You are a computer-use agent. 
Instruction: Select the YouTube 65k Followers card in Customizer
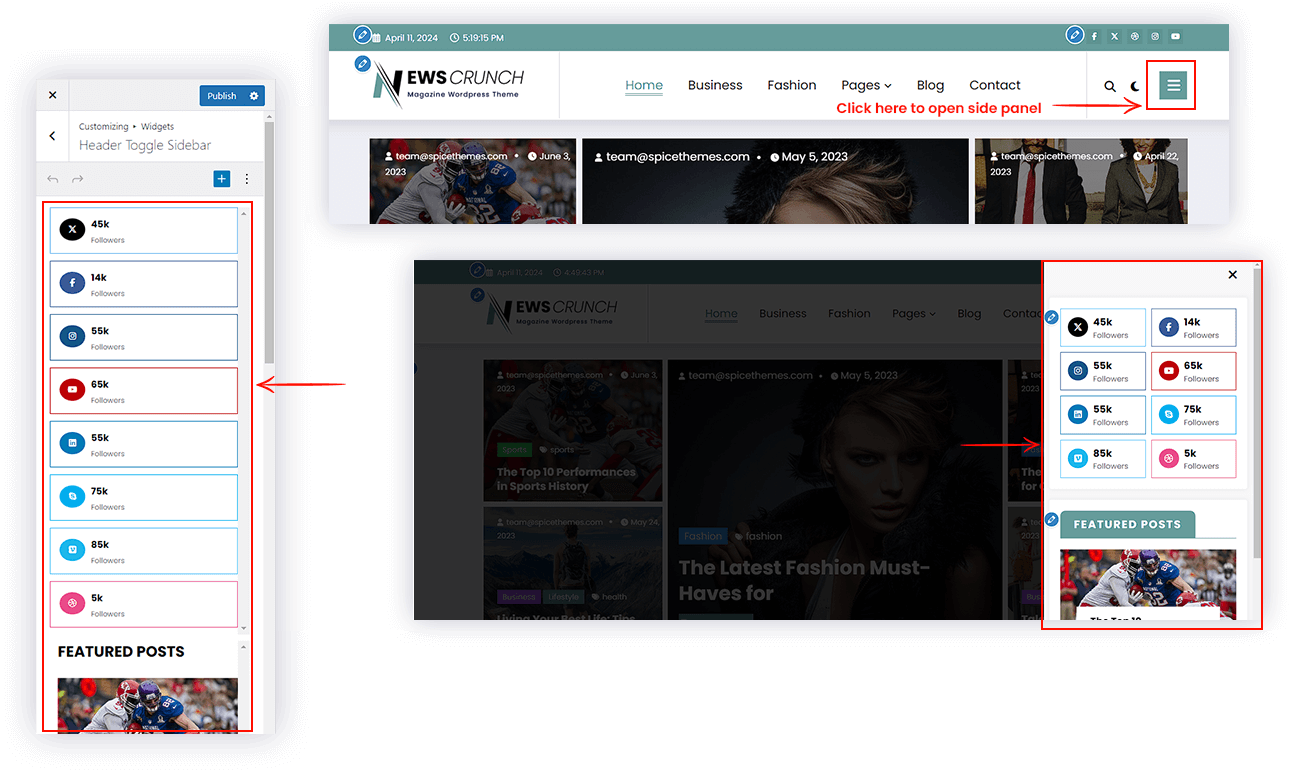coord(144,391)
